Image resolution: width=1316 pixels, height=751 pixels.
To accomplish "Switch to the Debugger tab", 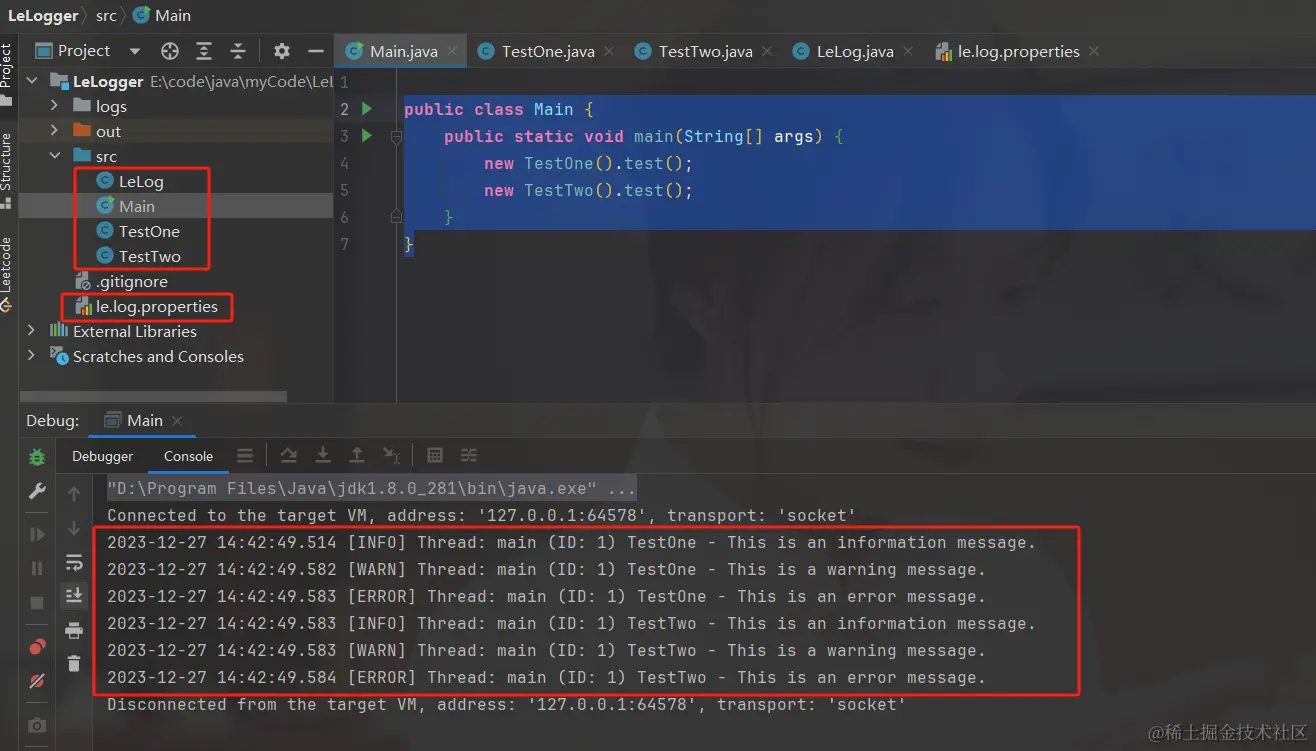I will pyautogui.click(x=102, y=456).
